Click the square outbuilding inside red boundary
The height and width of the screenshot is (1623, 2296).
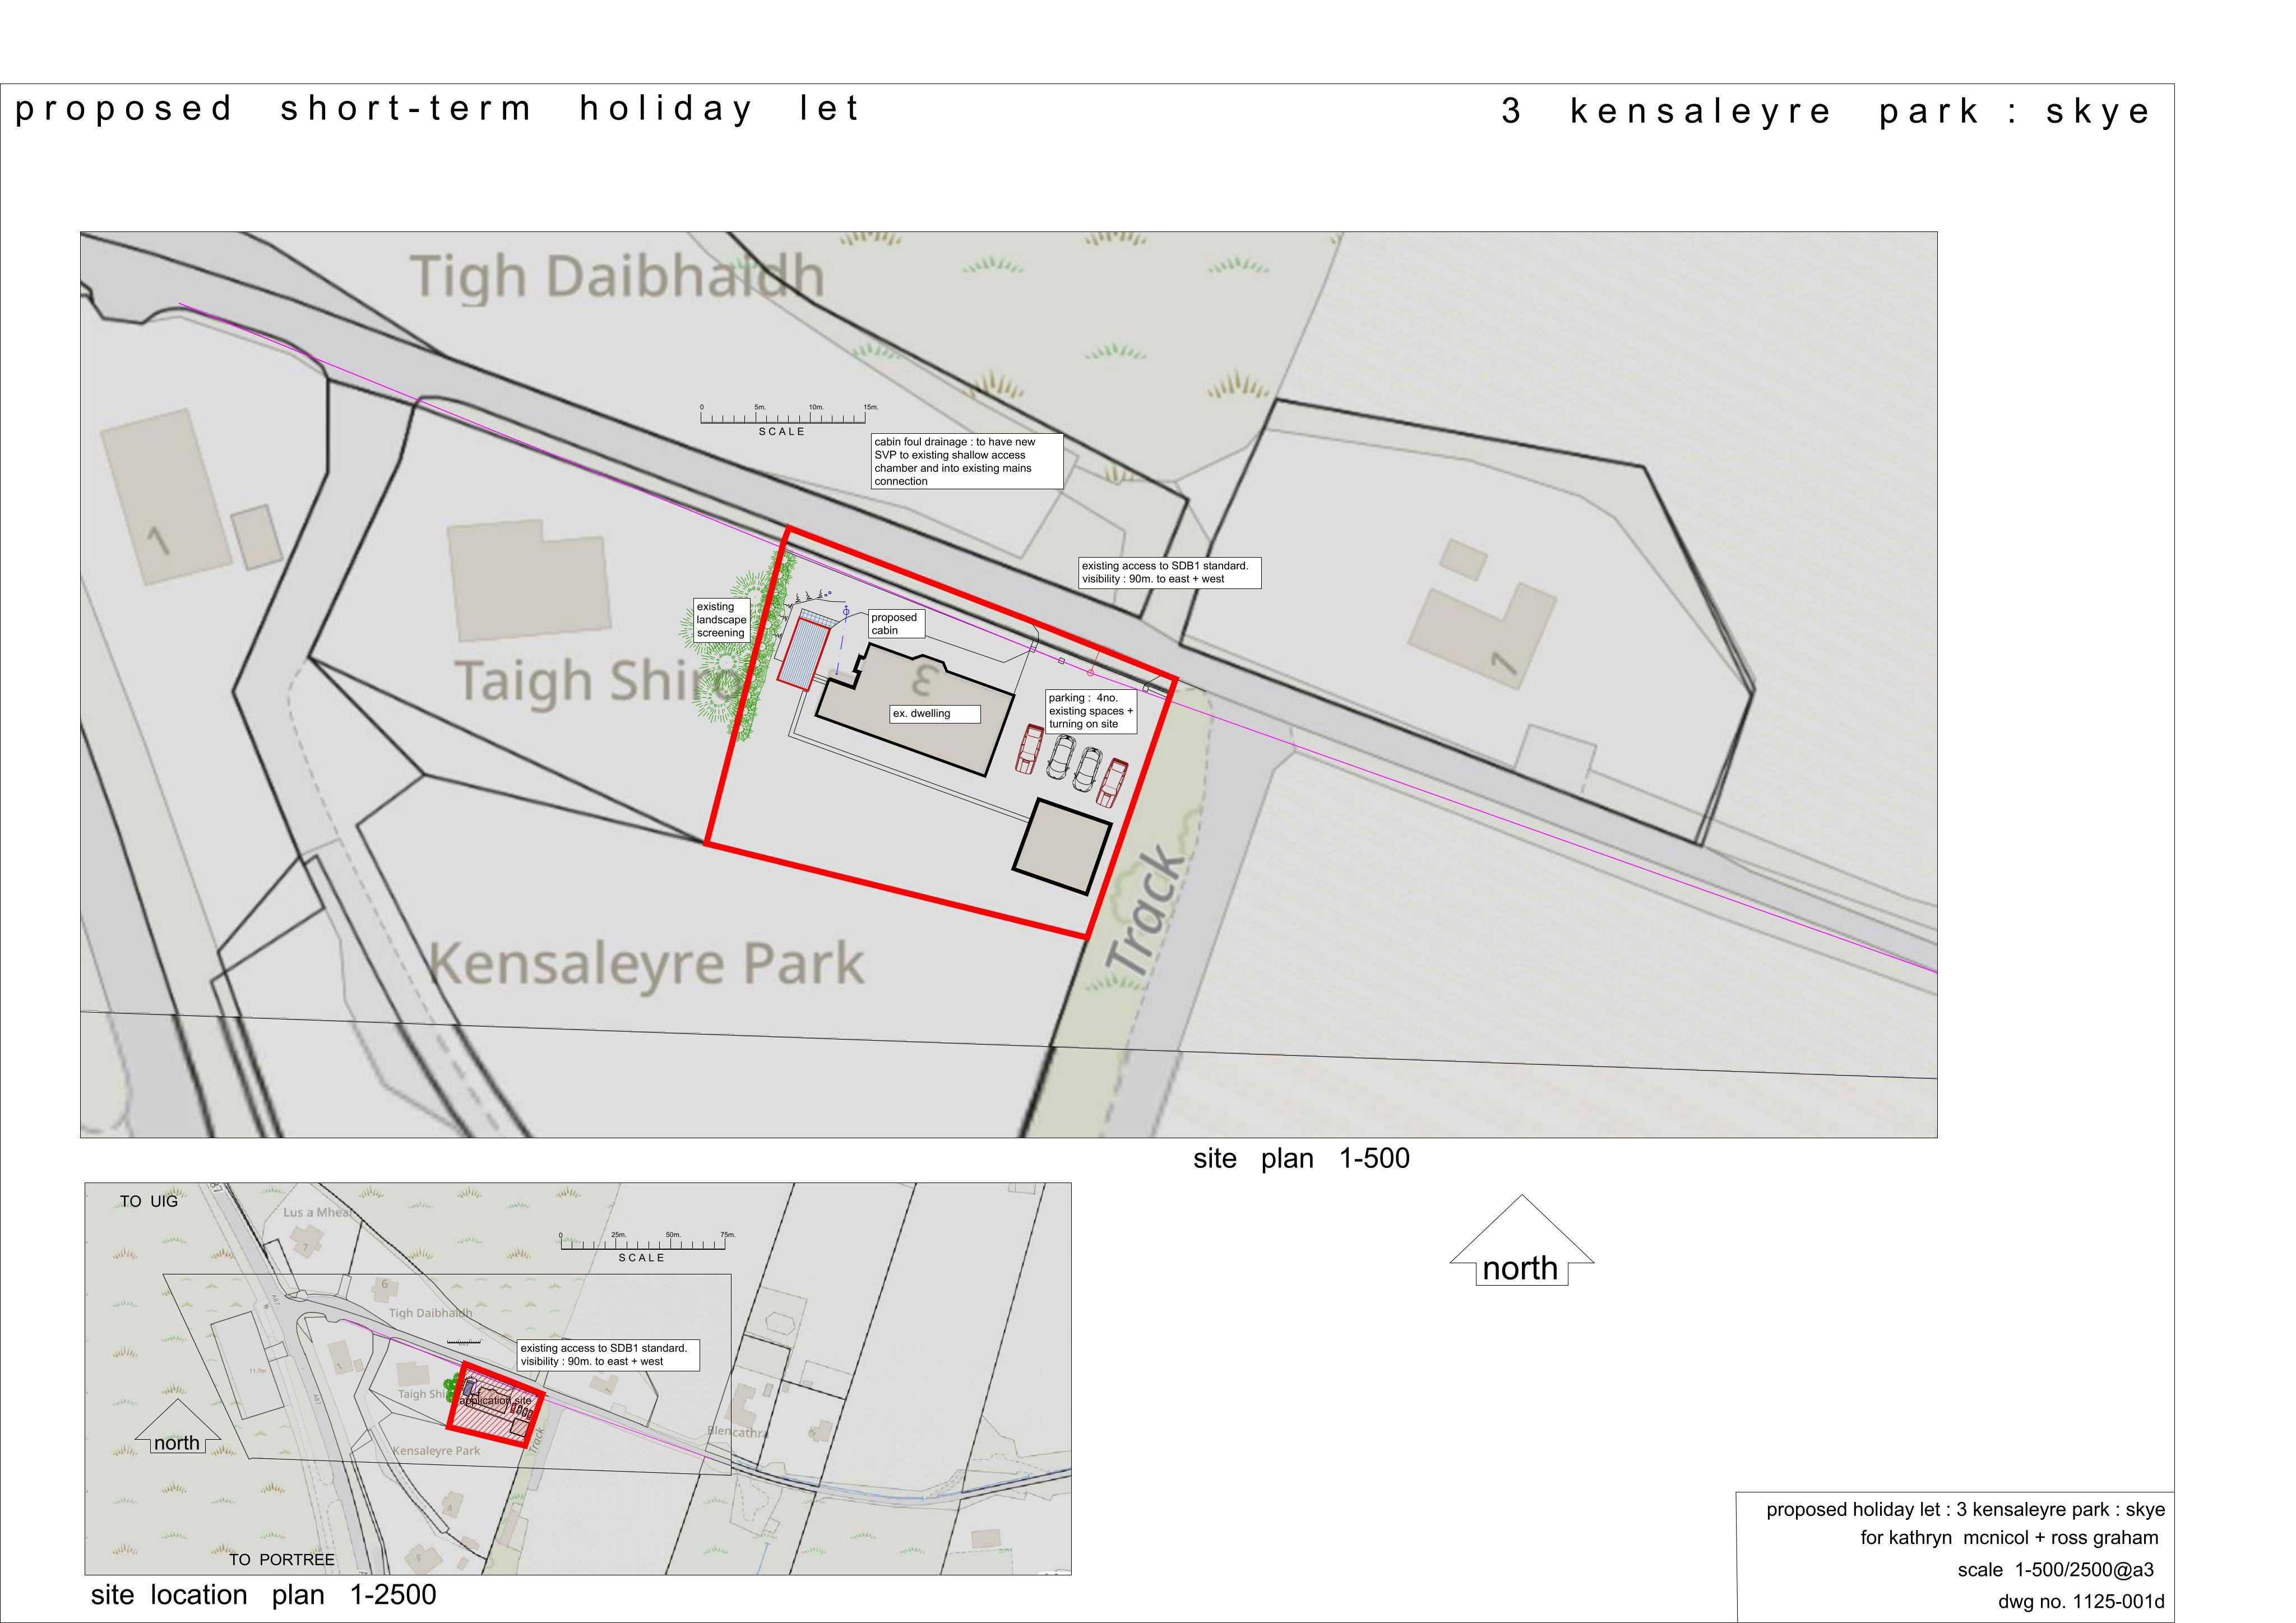[x=1062, y=846]
